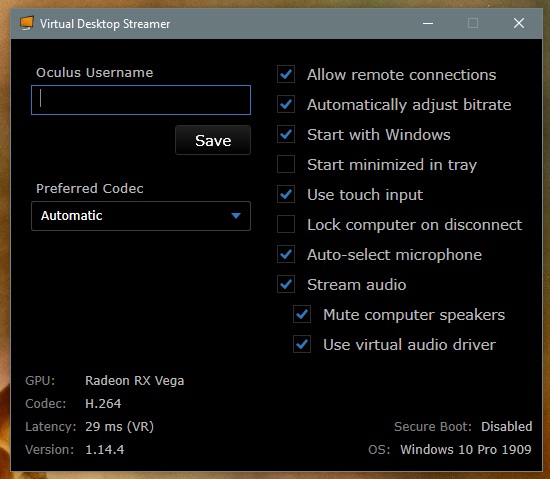Close the Virtual Desktop Streamer window
550x479 pixels.
pyautogui.click(x=519, y=23)
